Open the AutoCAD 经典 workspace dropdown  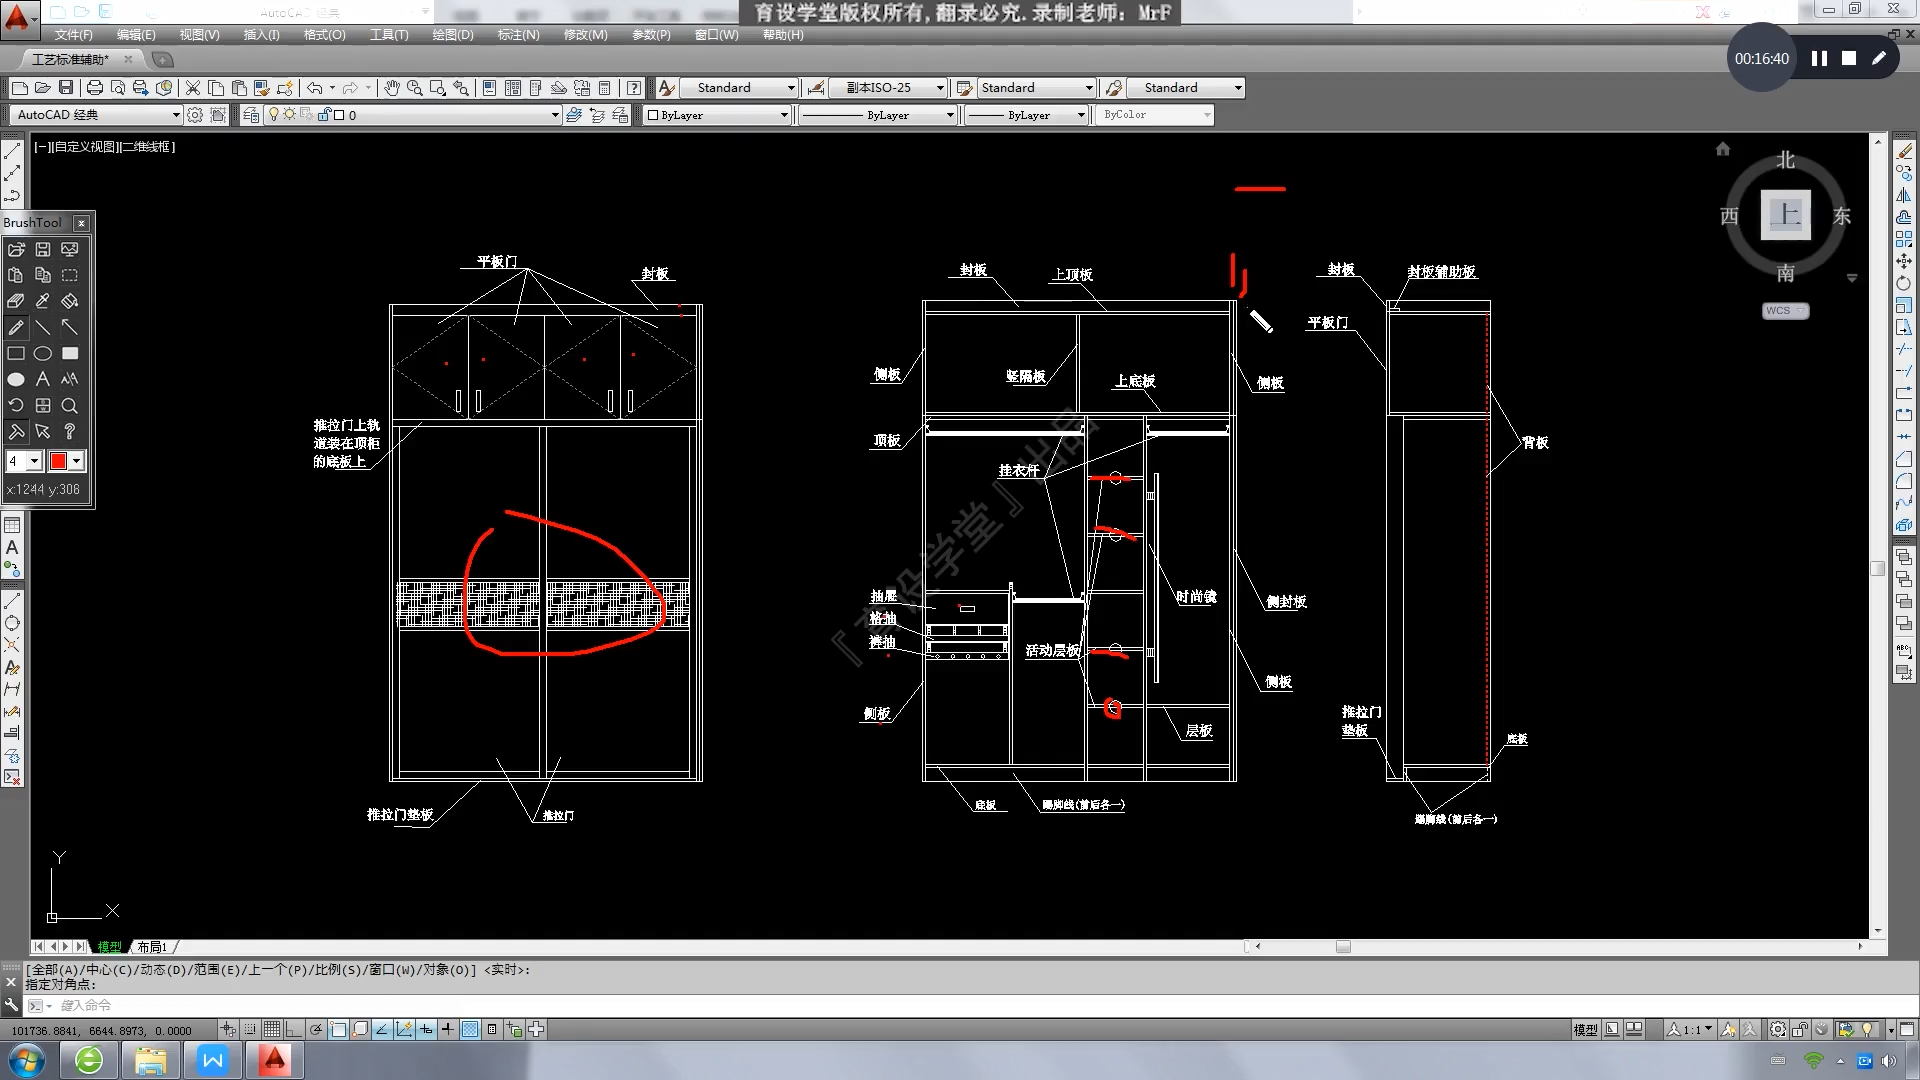pyautogui.click(x=96, y=115)
